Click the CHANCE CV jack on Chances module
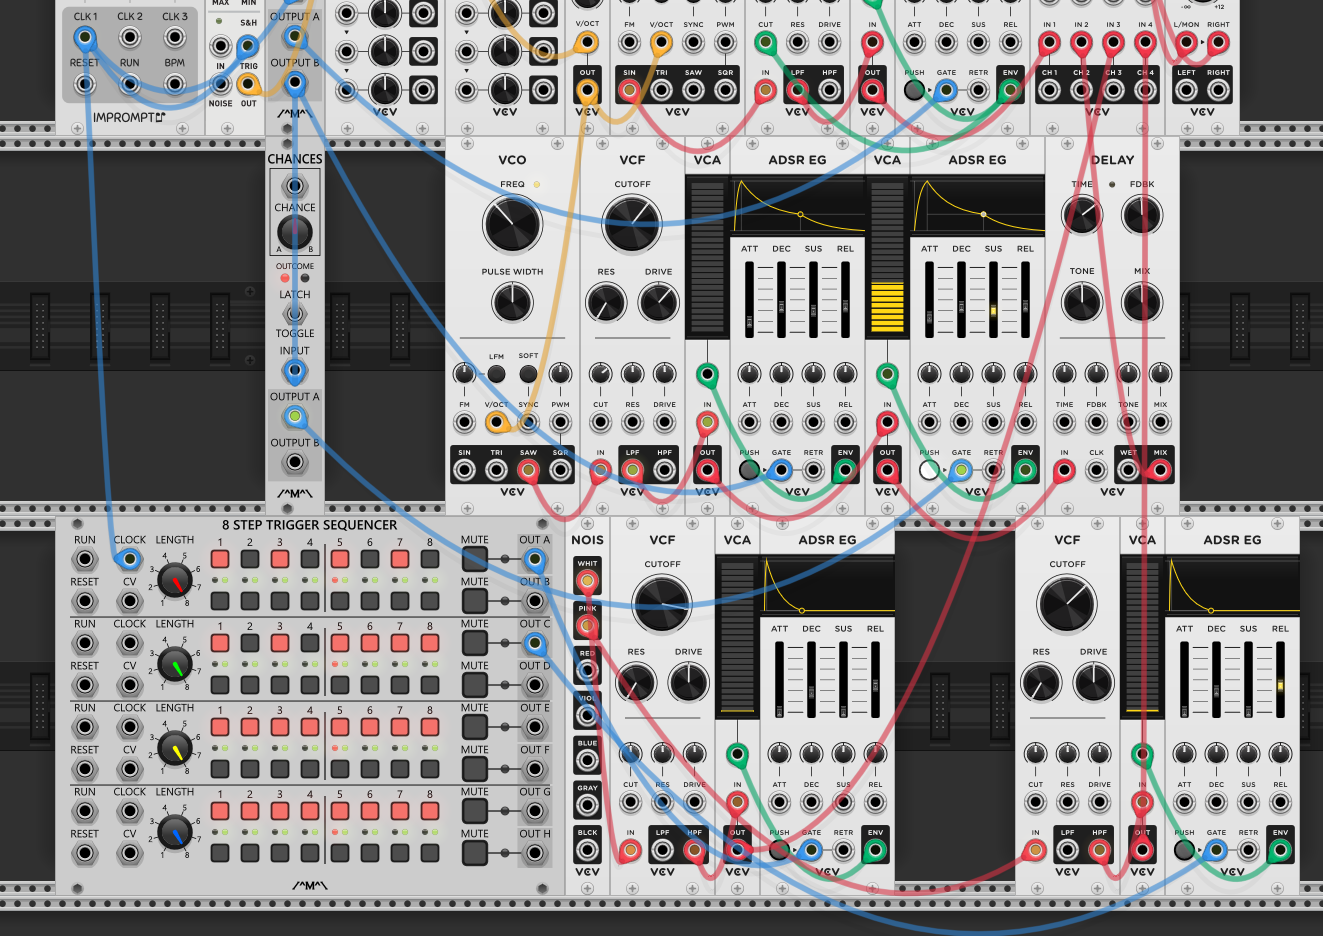Viewport: 1323px width, 936px height. pos(294,186)
